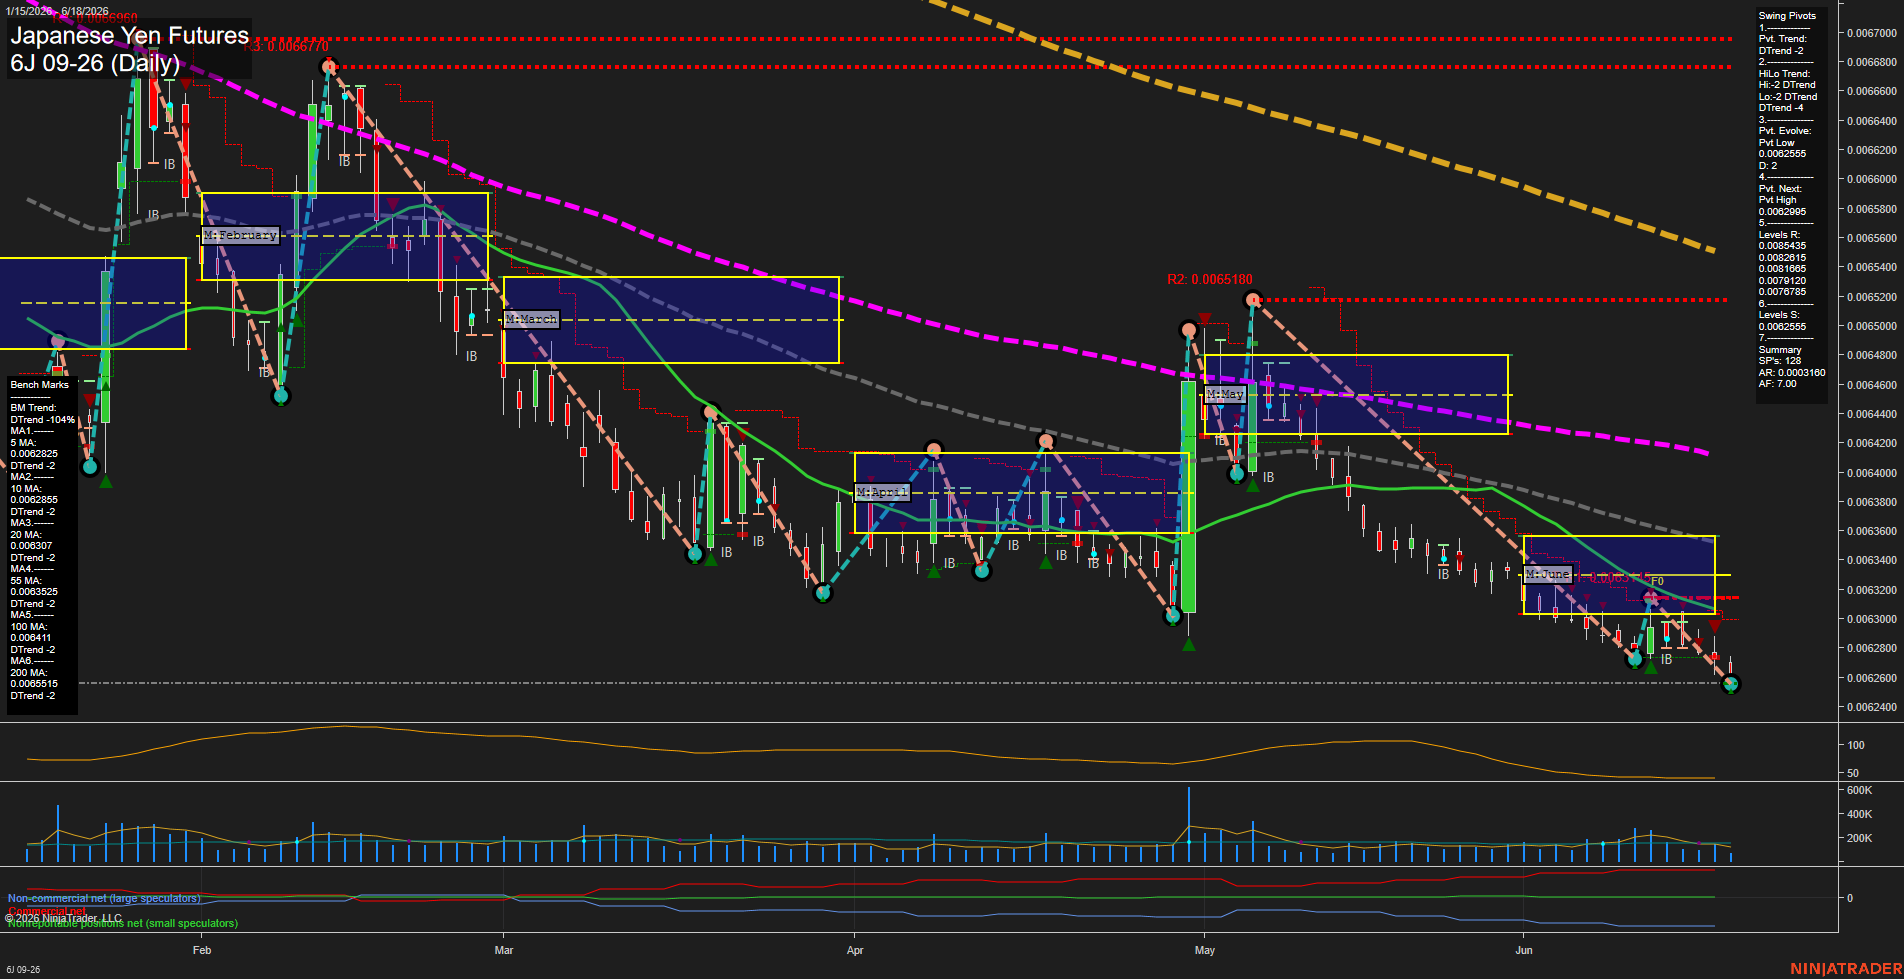Click the Apr label on time axis
The height and width of the screenshot is (979, 1904).
(x=855, y=950)
